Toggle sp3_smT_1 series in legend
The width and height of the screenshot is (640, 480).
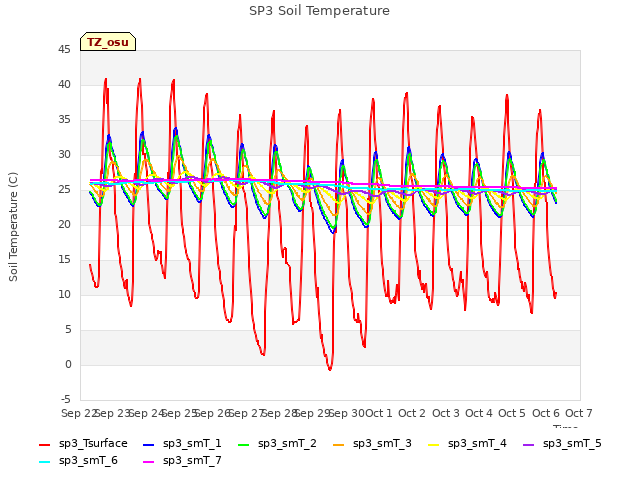[182, 444]
